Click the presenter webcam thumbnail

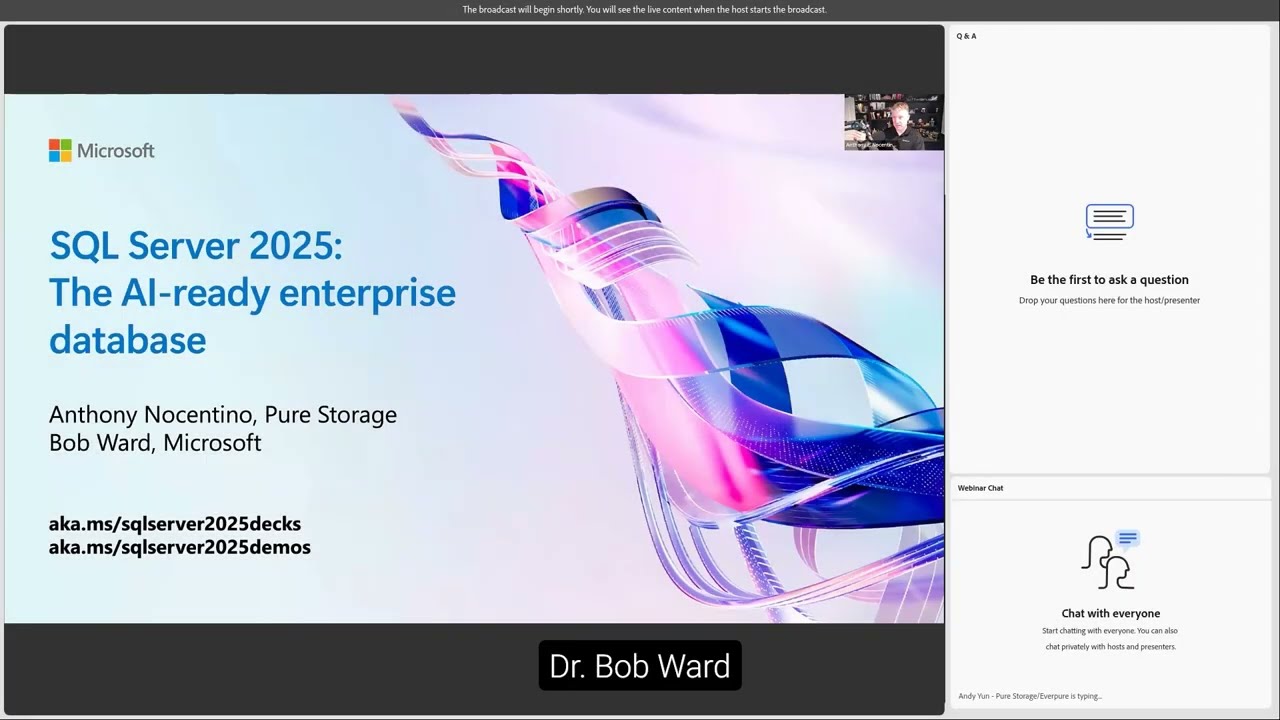pos(893,123)
